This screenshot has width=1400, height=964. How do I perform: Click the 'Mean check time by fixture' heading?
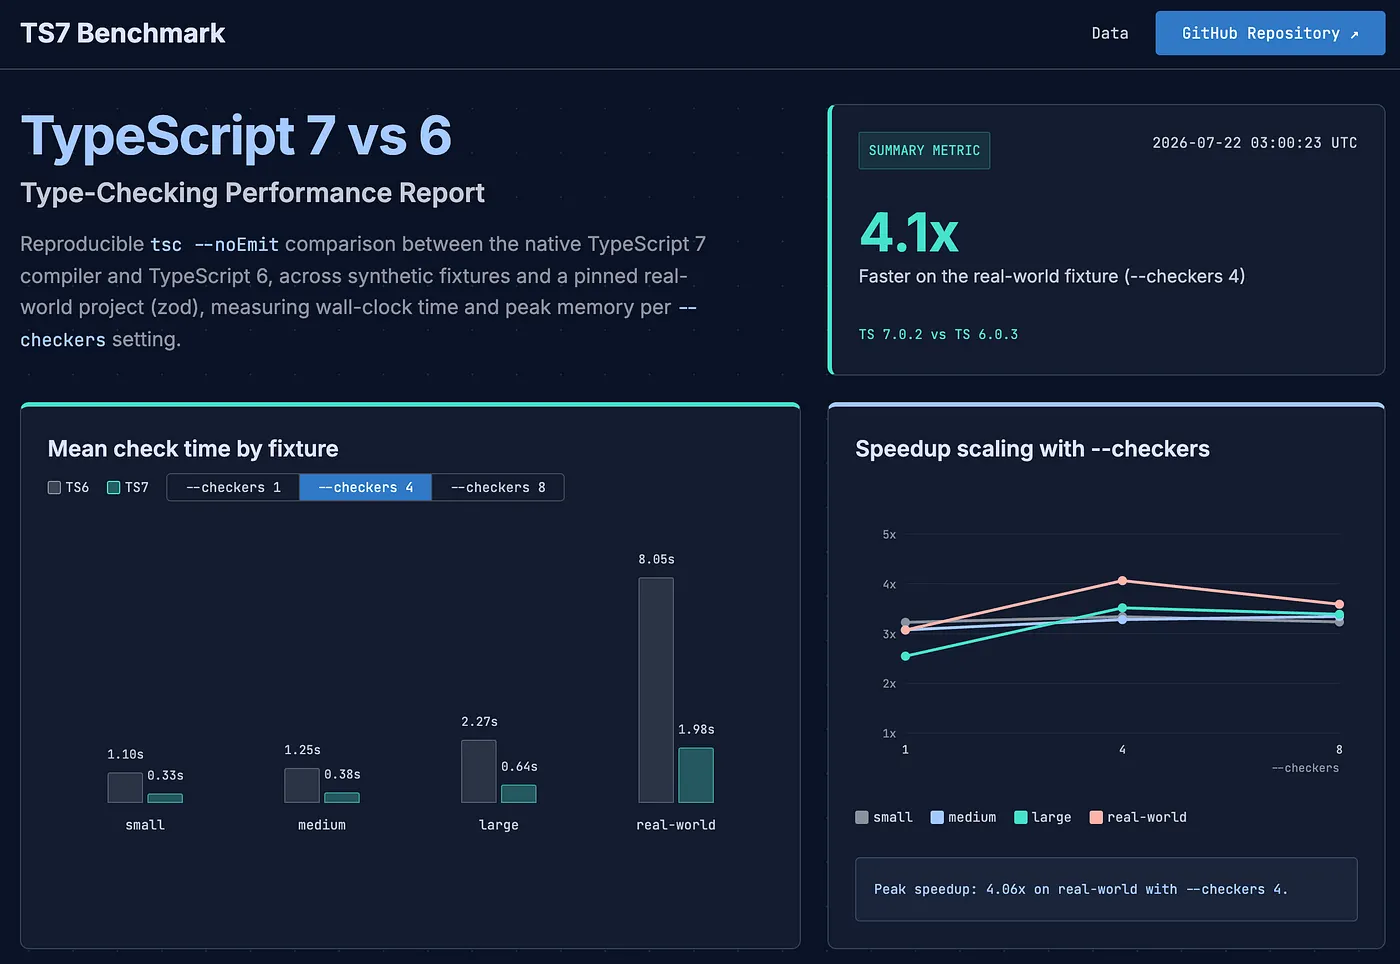tap(193, 449)
